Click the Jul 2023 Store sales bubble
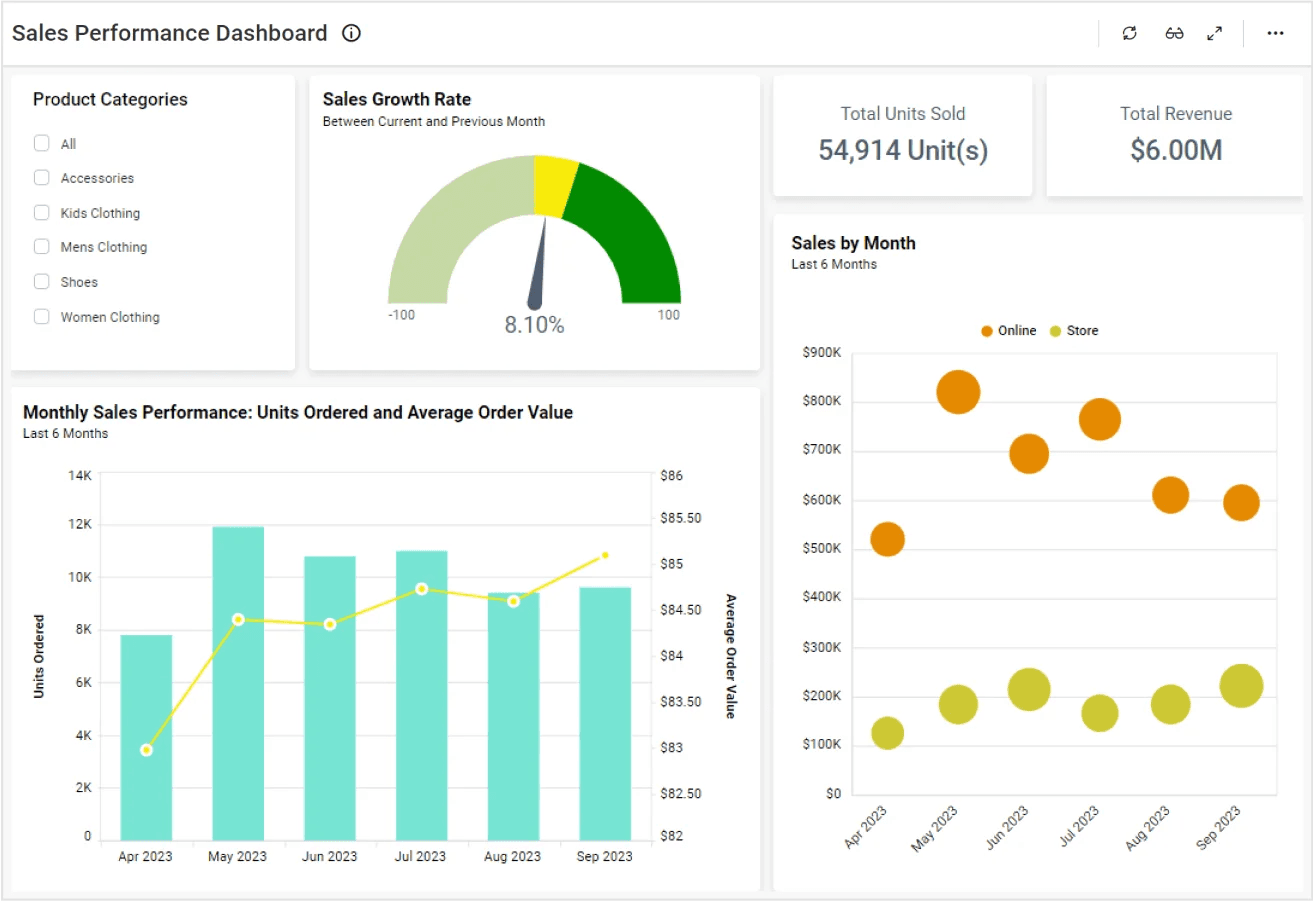 [x=1100, y=714]
